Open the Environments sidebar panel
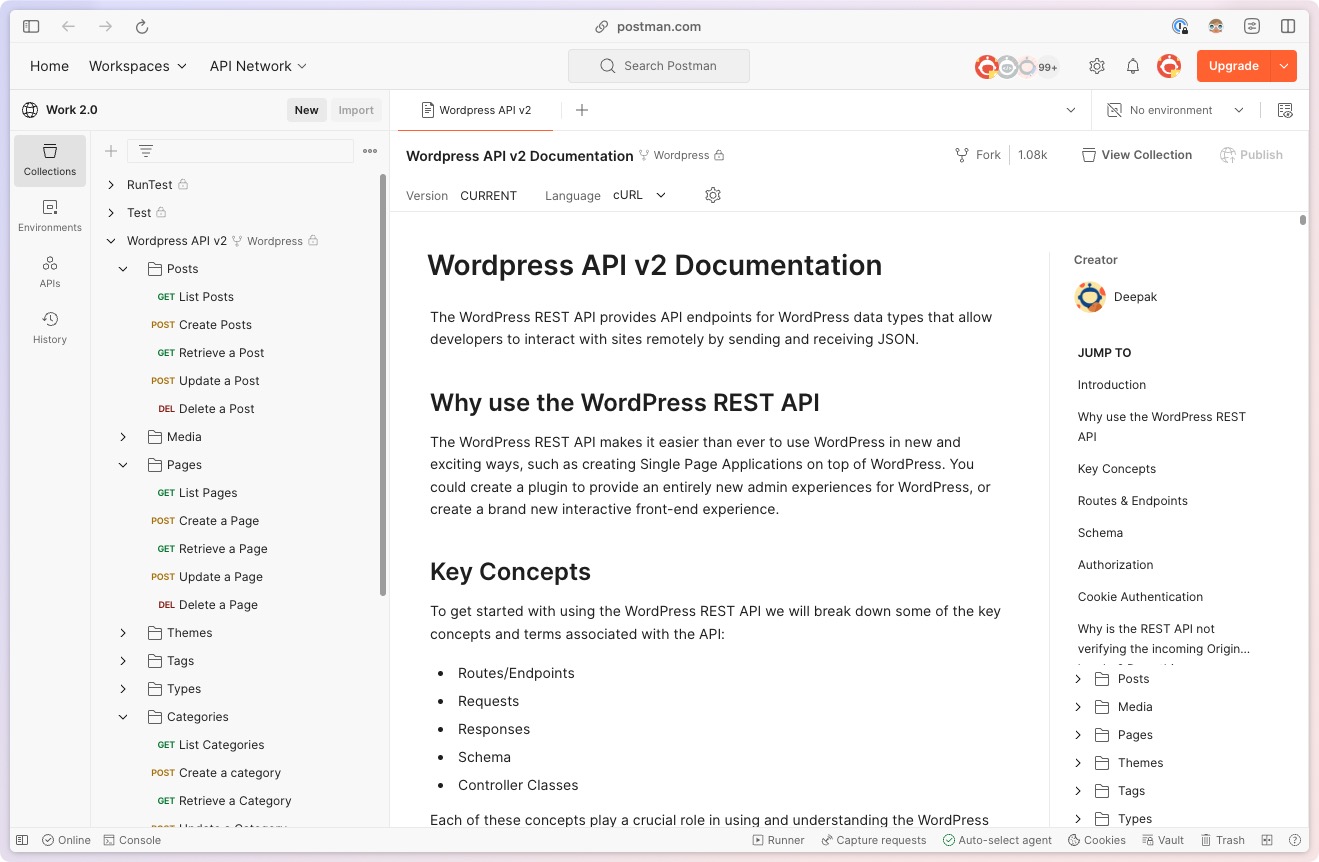Viewport: 1319px width, 862px height. click(49, 216)
